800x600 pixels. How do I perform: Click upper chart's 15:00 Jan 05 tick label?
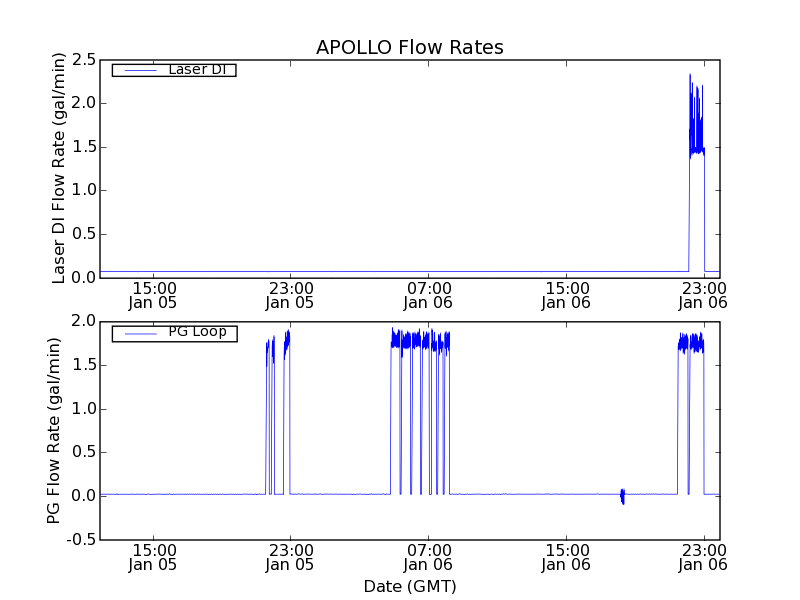(153, 295)
